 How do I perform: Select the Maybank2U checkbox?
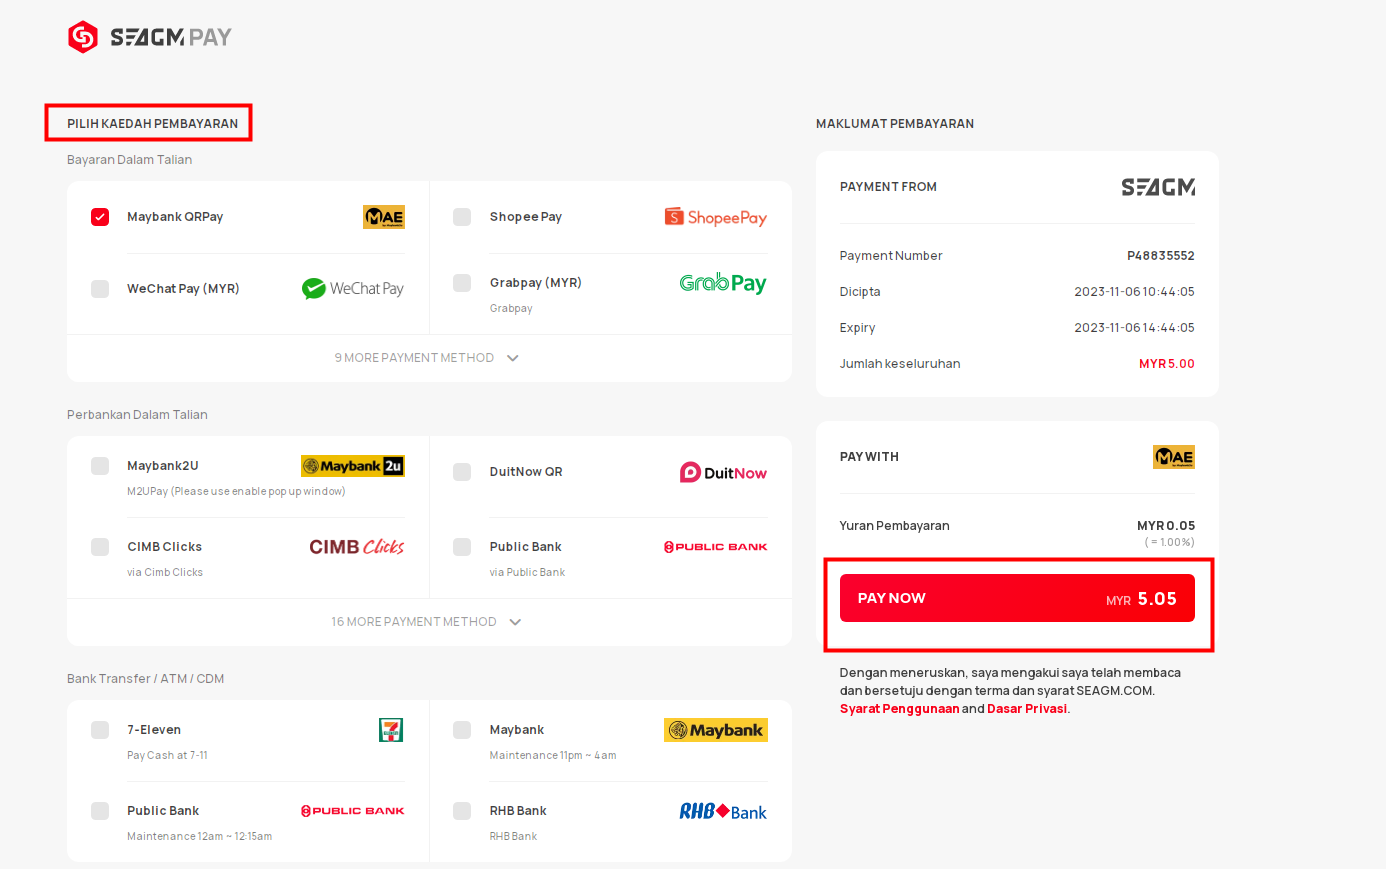pyautogui.click(x=100, y=466)
